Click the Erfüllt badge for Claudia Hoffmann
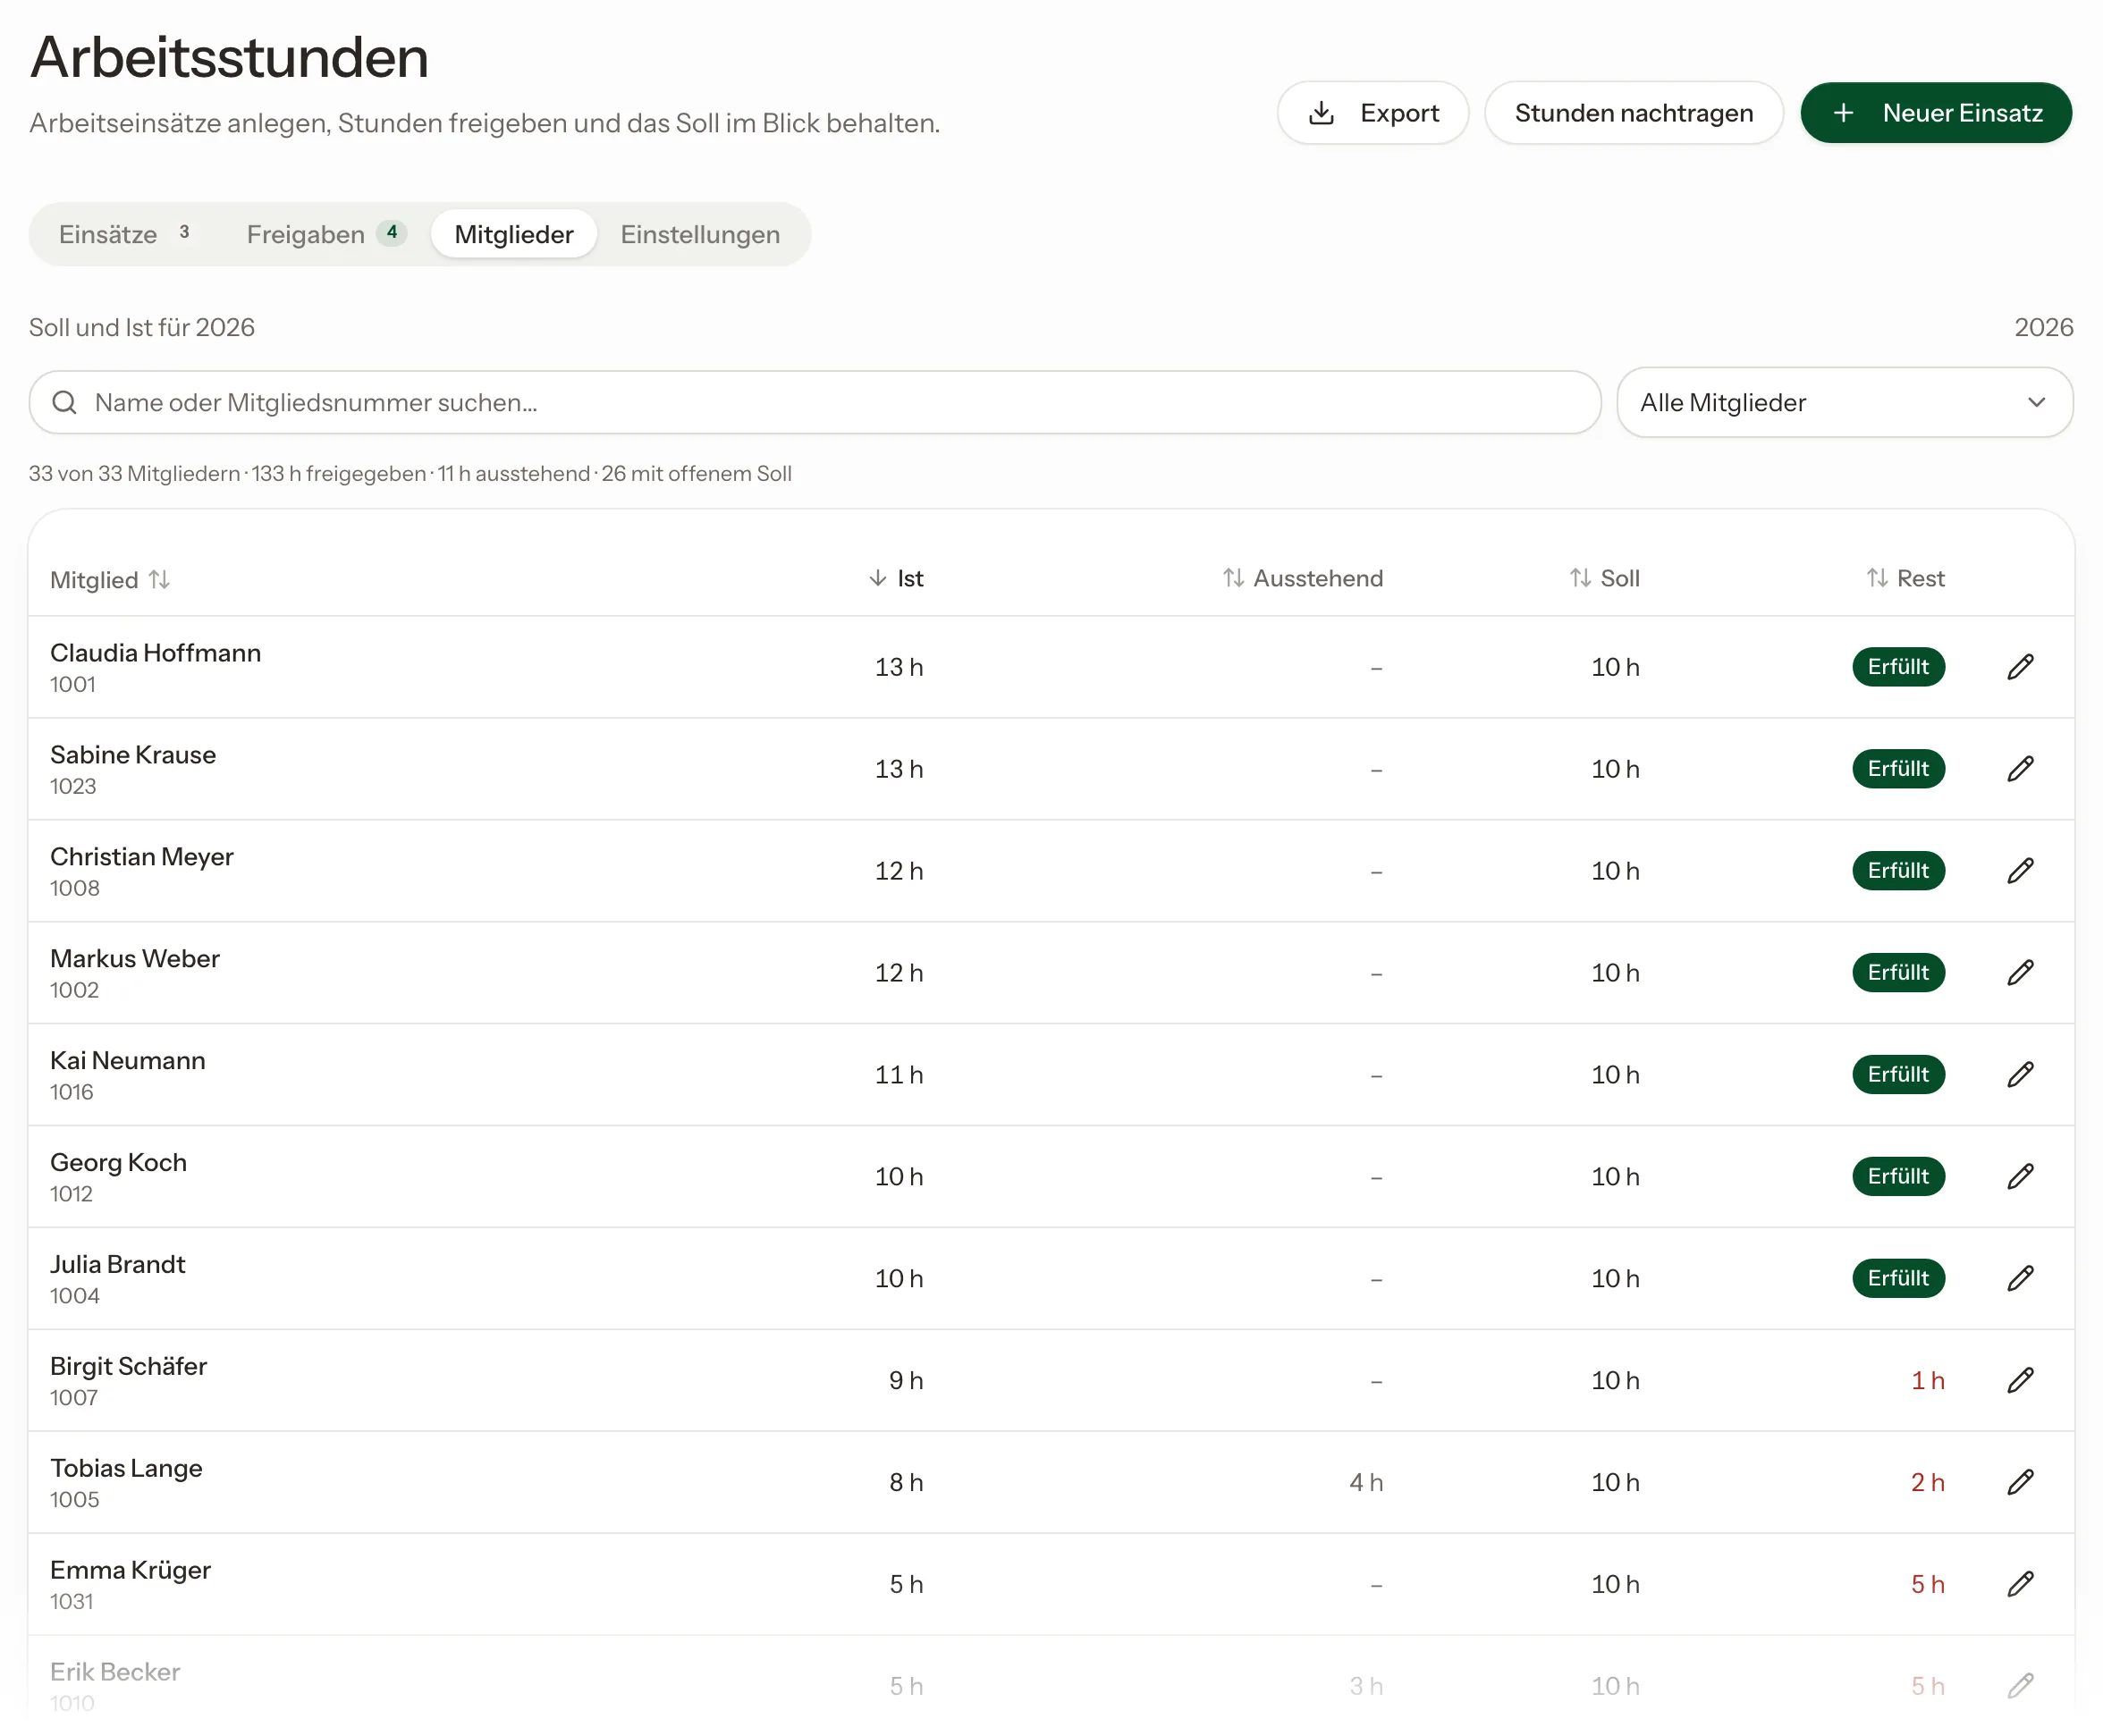Image resolution: width=2103 pixels, height=1736 pixels. 1898,667
